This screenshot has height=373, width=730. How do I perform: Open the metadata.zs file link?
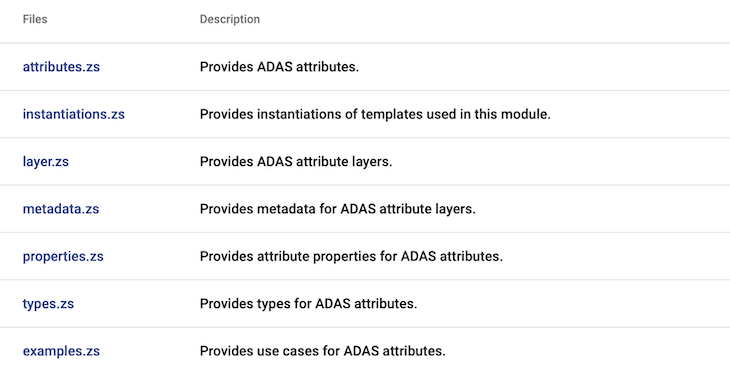[x=61, y=209]
